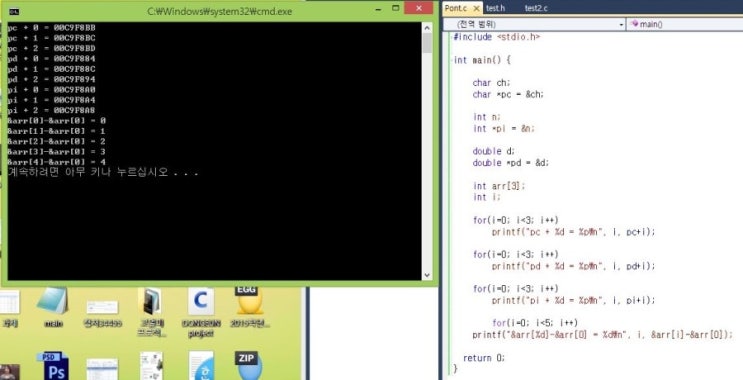This screenshot has height=380, width=743.
Task: Click the 'double *pd = &d;' line
Action: tap(510, 163)
